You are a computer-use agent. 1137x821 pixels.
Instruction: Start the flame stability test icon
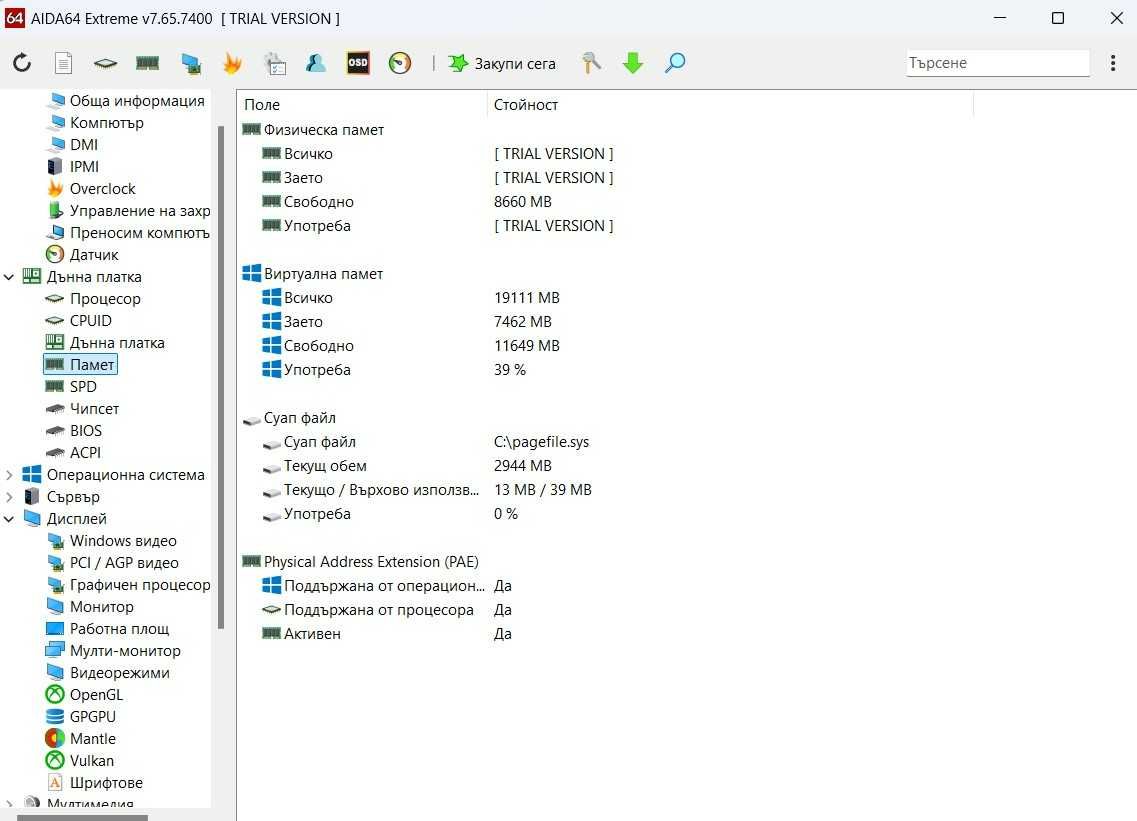232,63
